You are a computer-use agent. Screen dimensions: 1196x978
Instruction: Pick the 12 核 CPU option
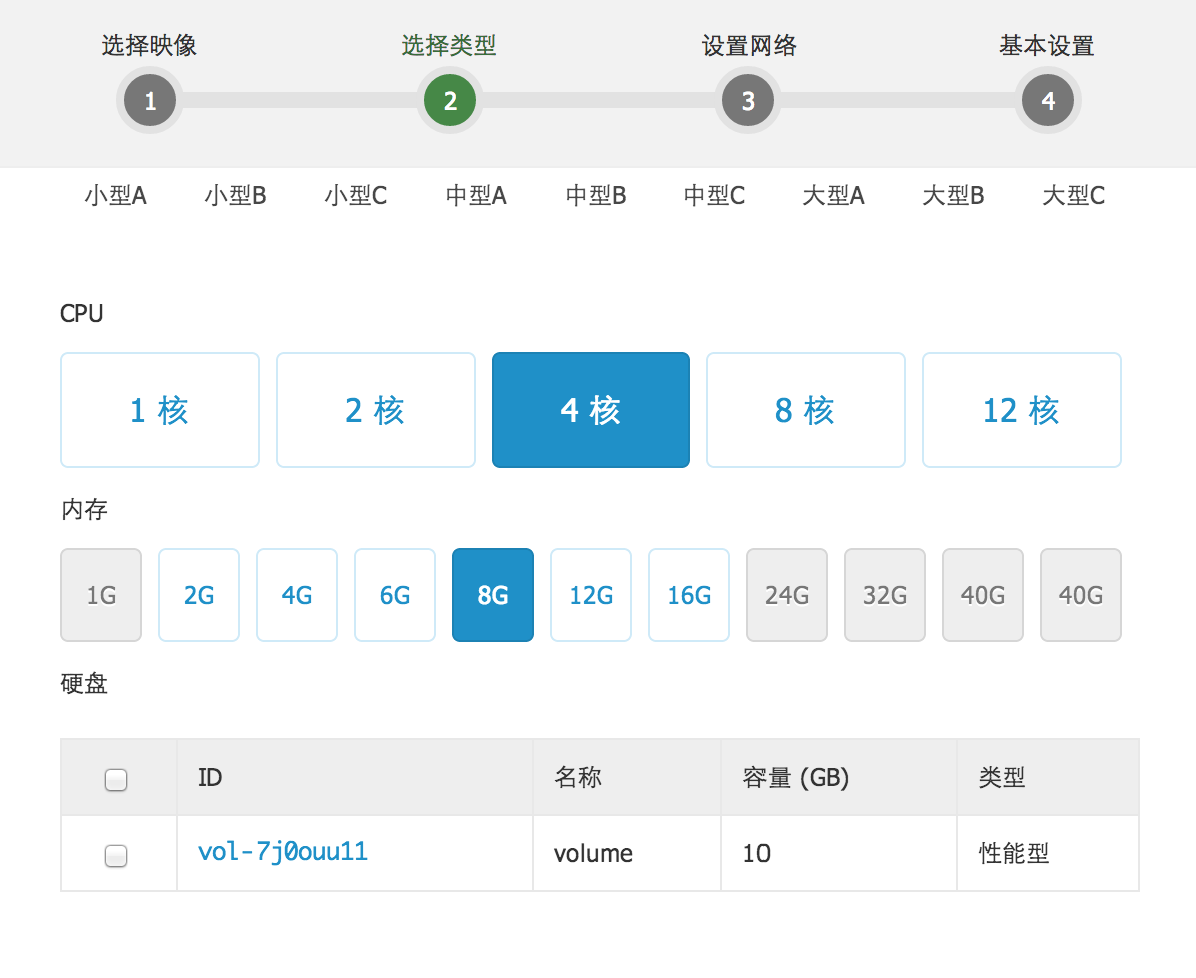pyautogui.click(x=1021, y=410)
